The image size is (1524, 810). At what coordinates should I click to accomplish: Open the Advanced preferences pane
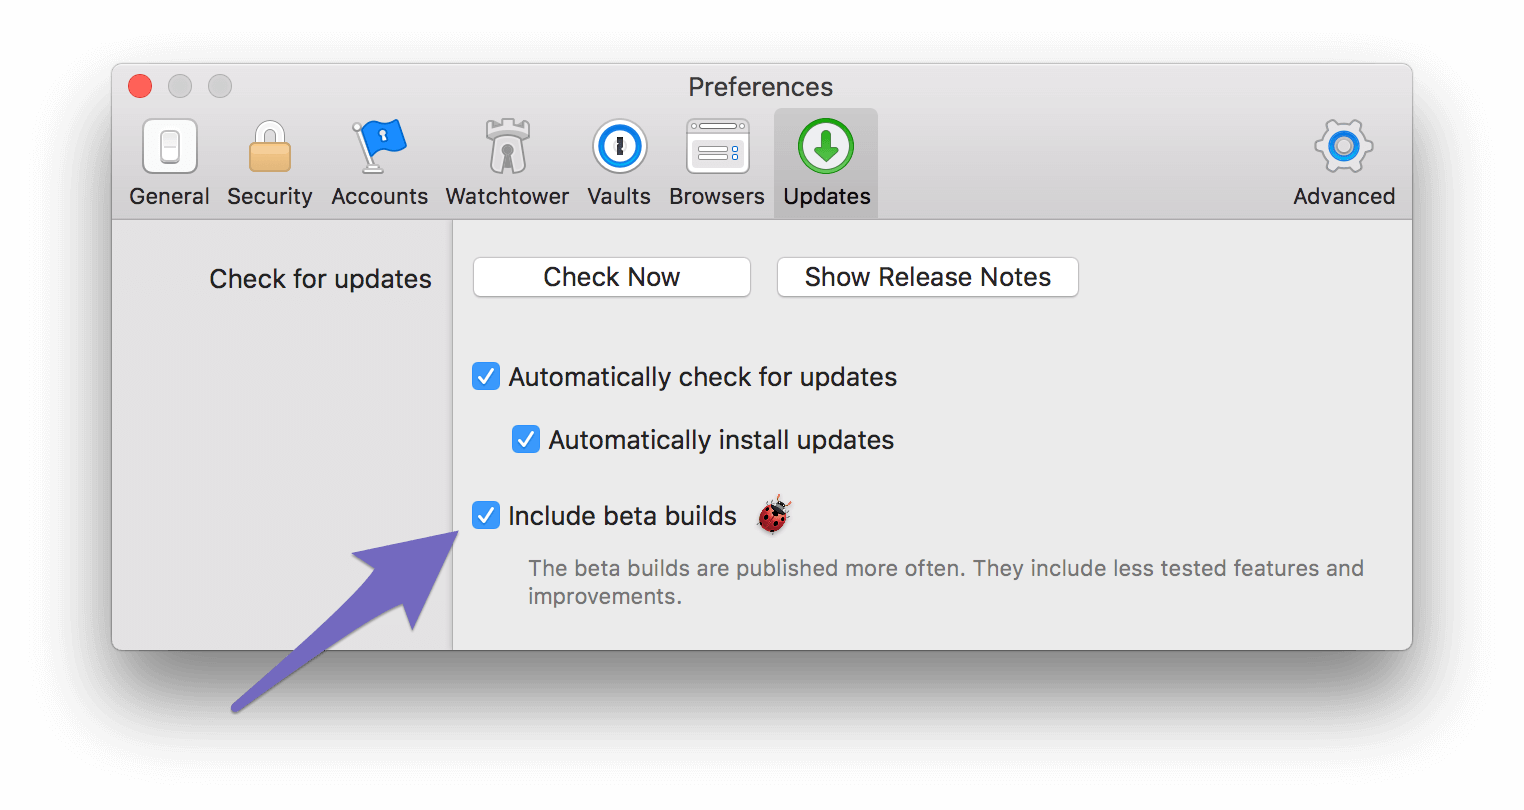click(1343, 160)
